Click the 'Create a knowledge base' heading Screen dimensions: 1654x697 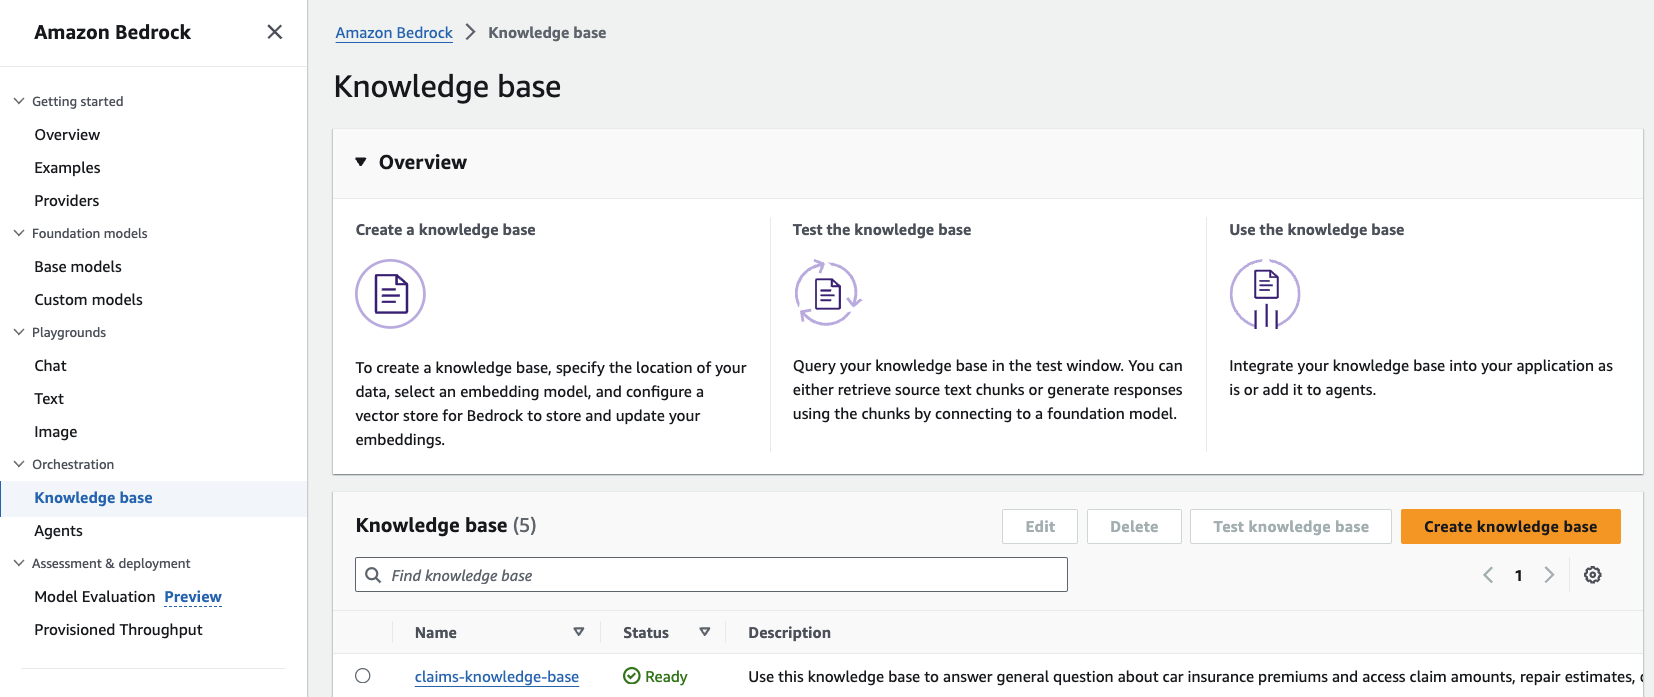click(x=445, y=229)
